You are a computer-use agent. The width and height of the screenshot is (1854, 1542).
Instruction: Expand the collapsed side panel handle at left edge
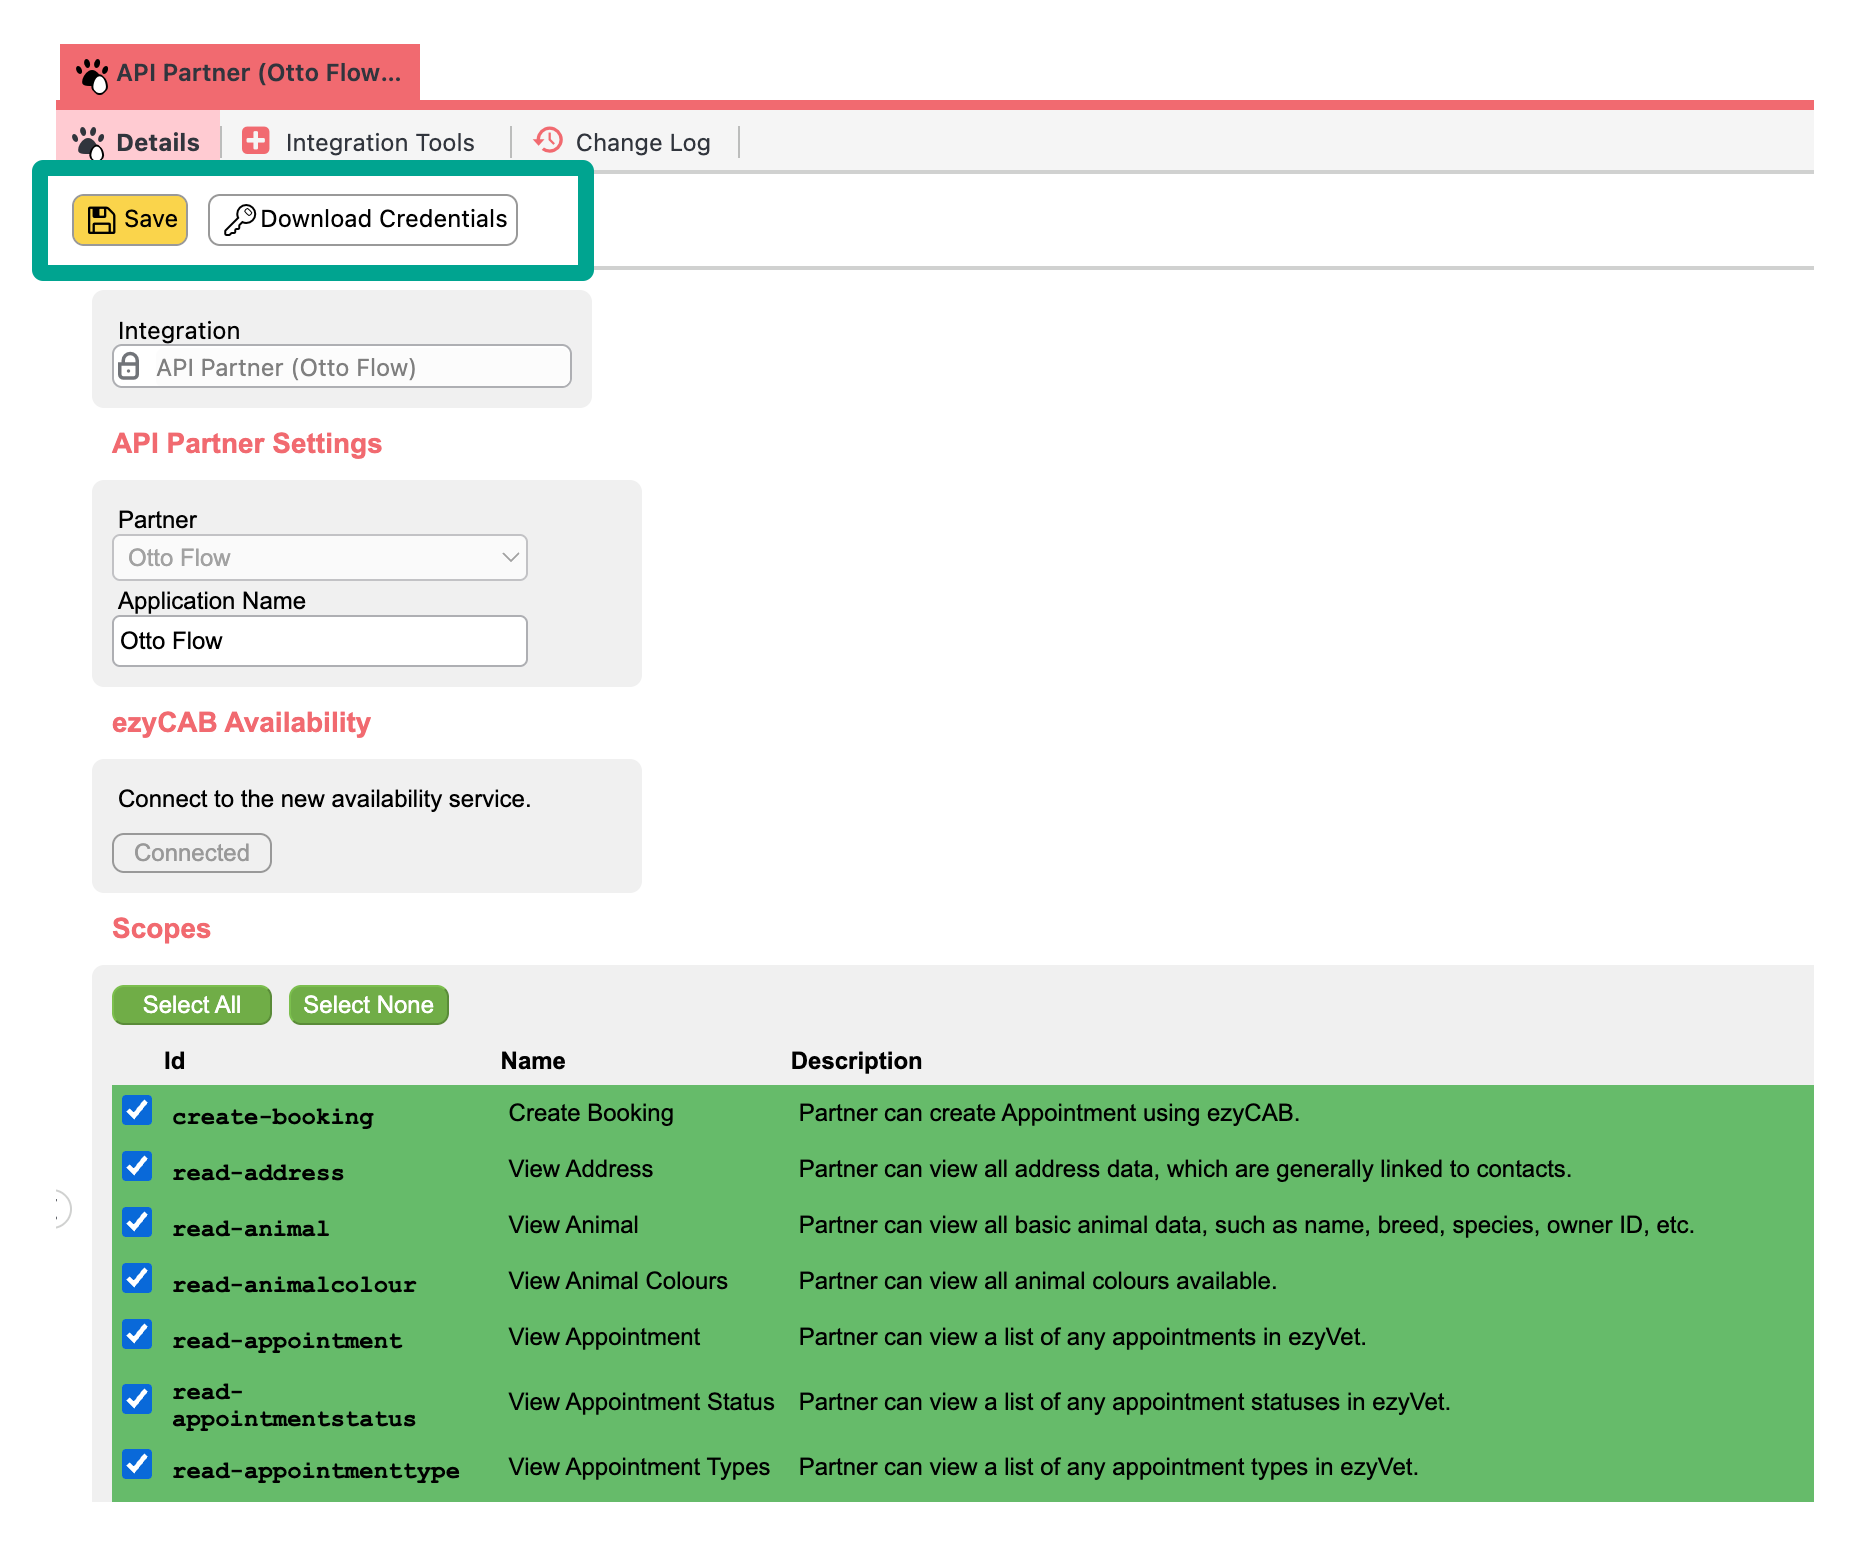click(61, 1208)
